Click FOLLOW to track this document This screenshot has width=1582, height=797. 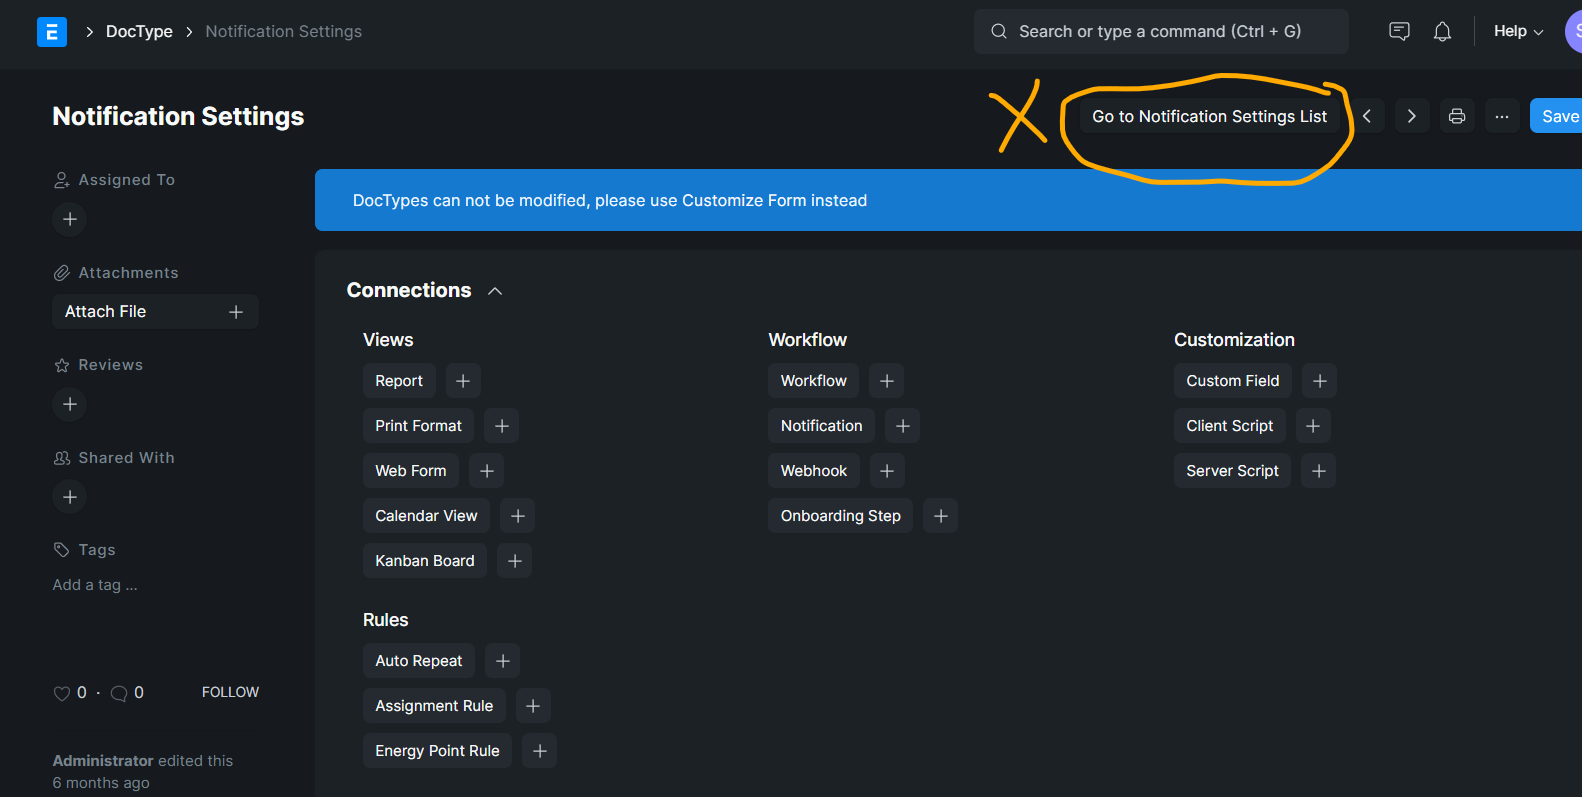coord(230,691)
